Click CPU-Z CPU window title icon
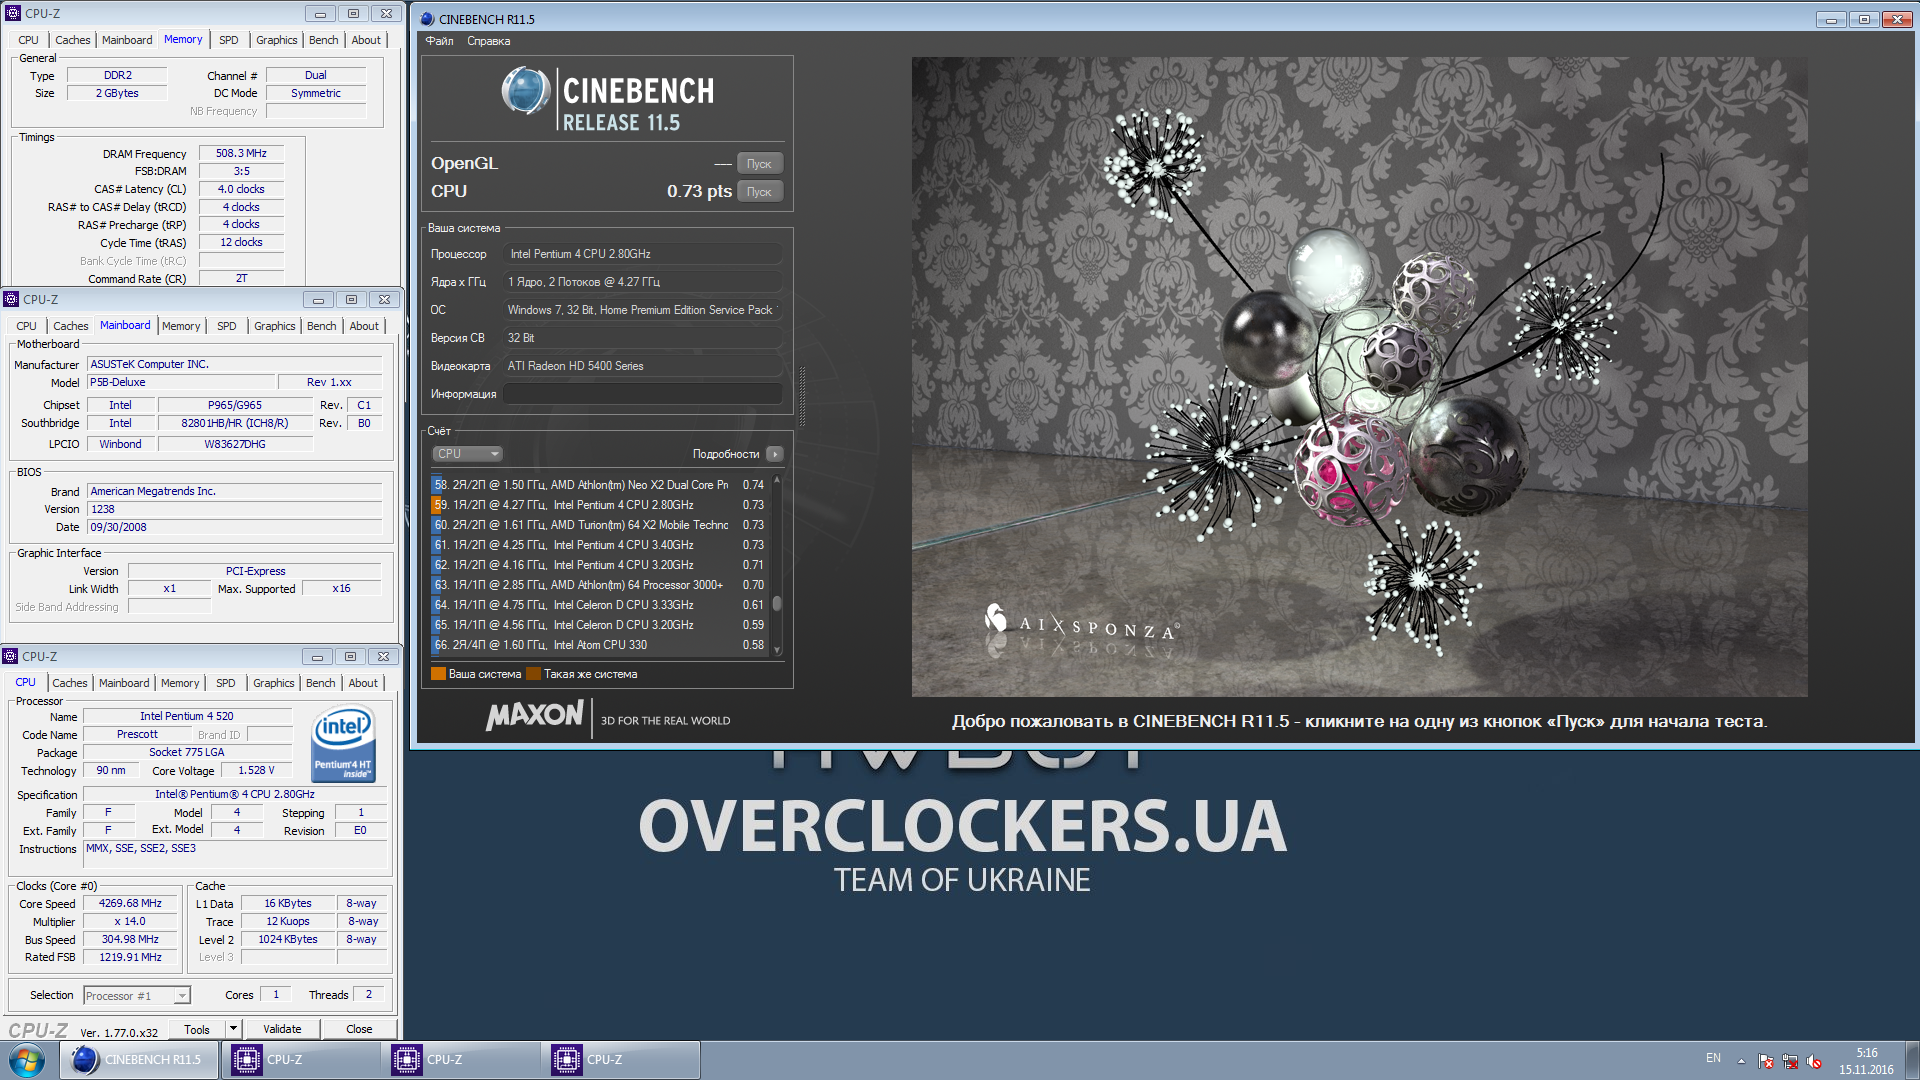1920x1080 pixels. click(10, 656)
